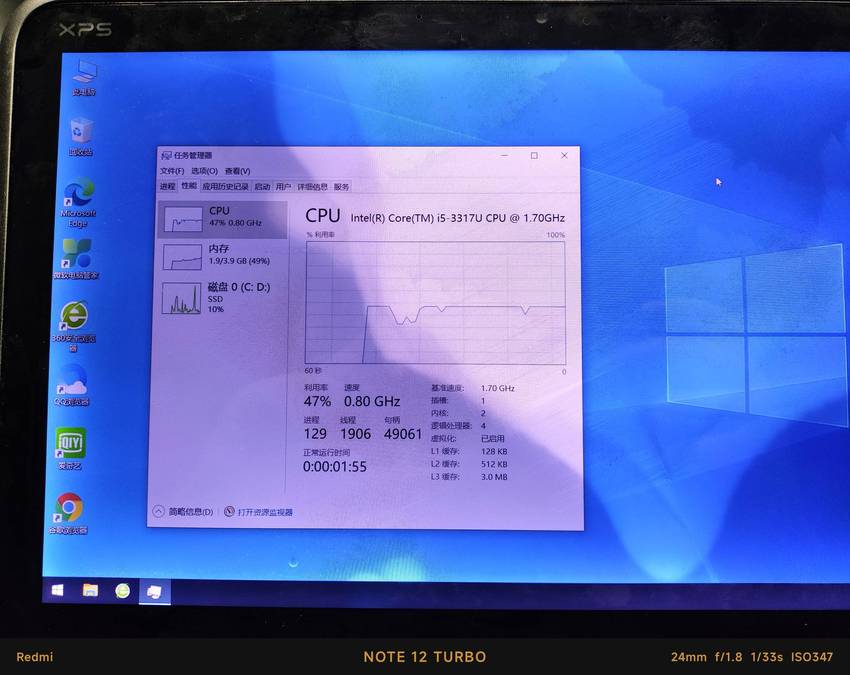
Task: Select the CPU entry in the sidebar
Action: tap(222, 219)
